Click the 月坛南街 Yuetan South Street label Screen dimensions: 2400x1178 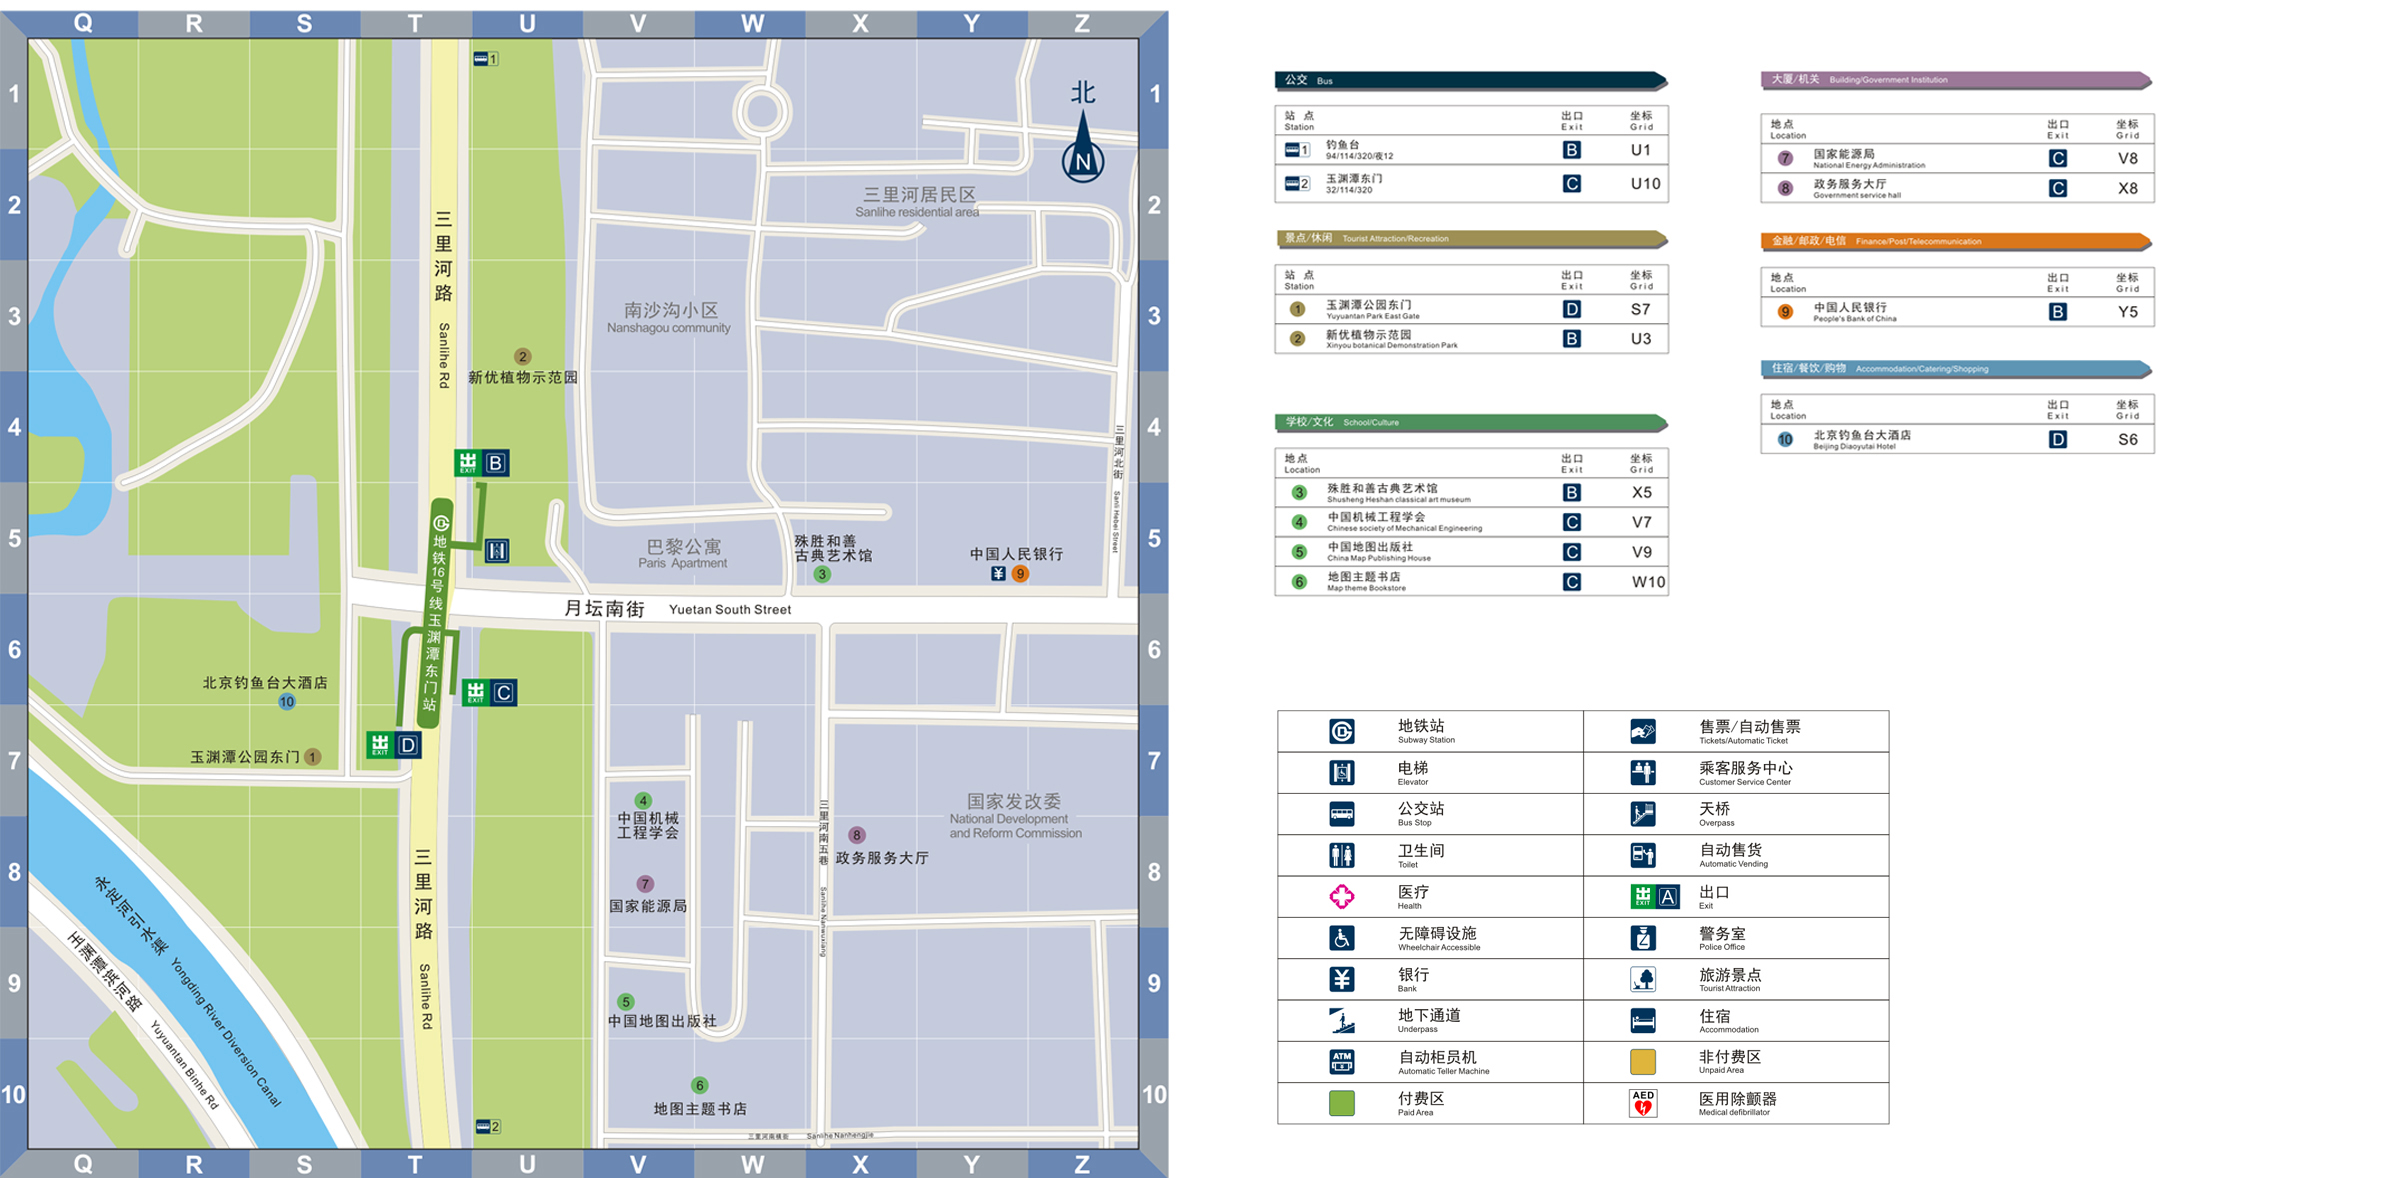click(x=678, y=609)
